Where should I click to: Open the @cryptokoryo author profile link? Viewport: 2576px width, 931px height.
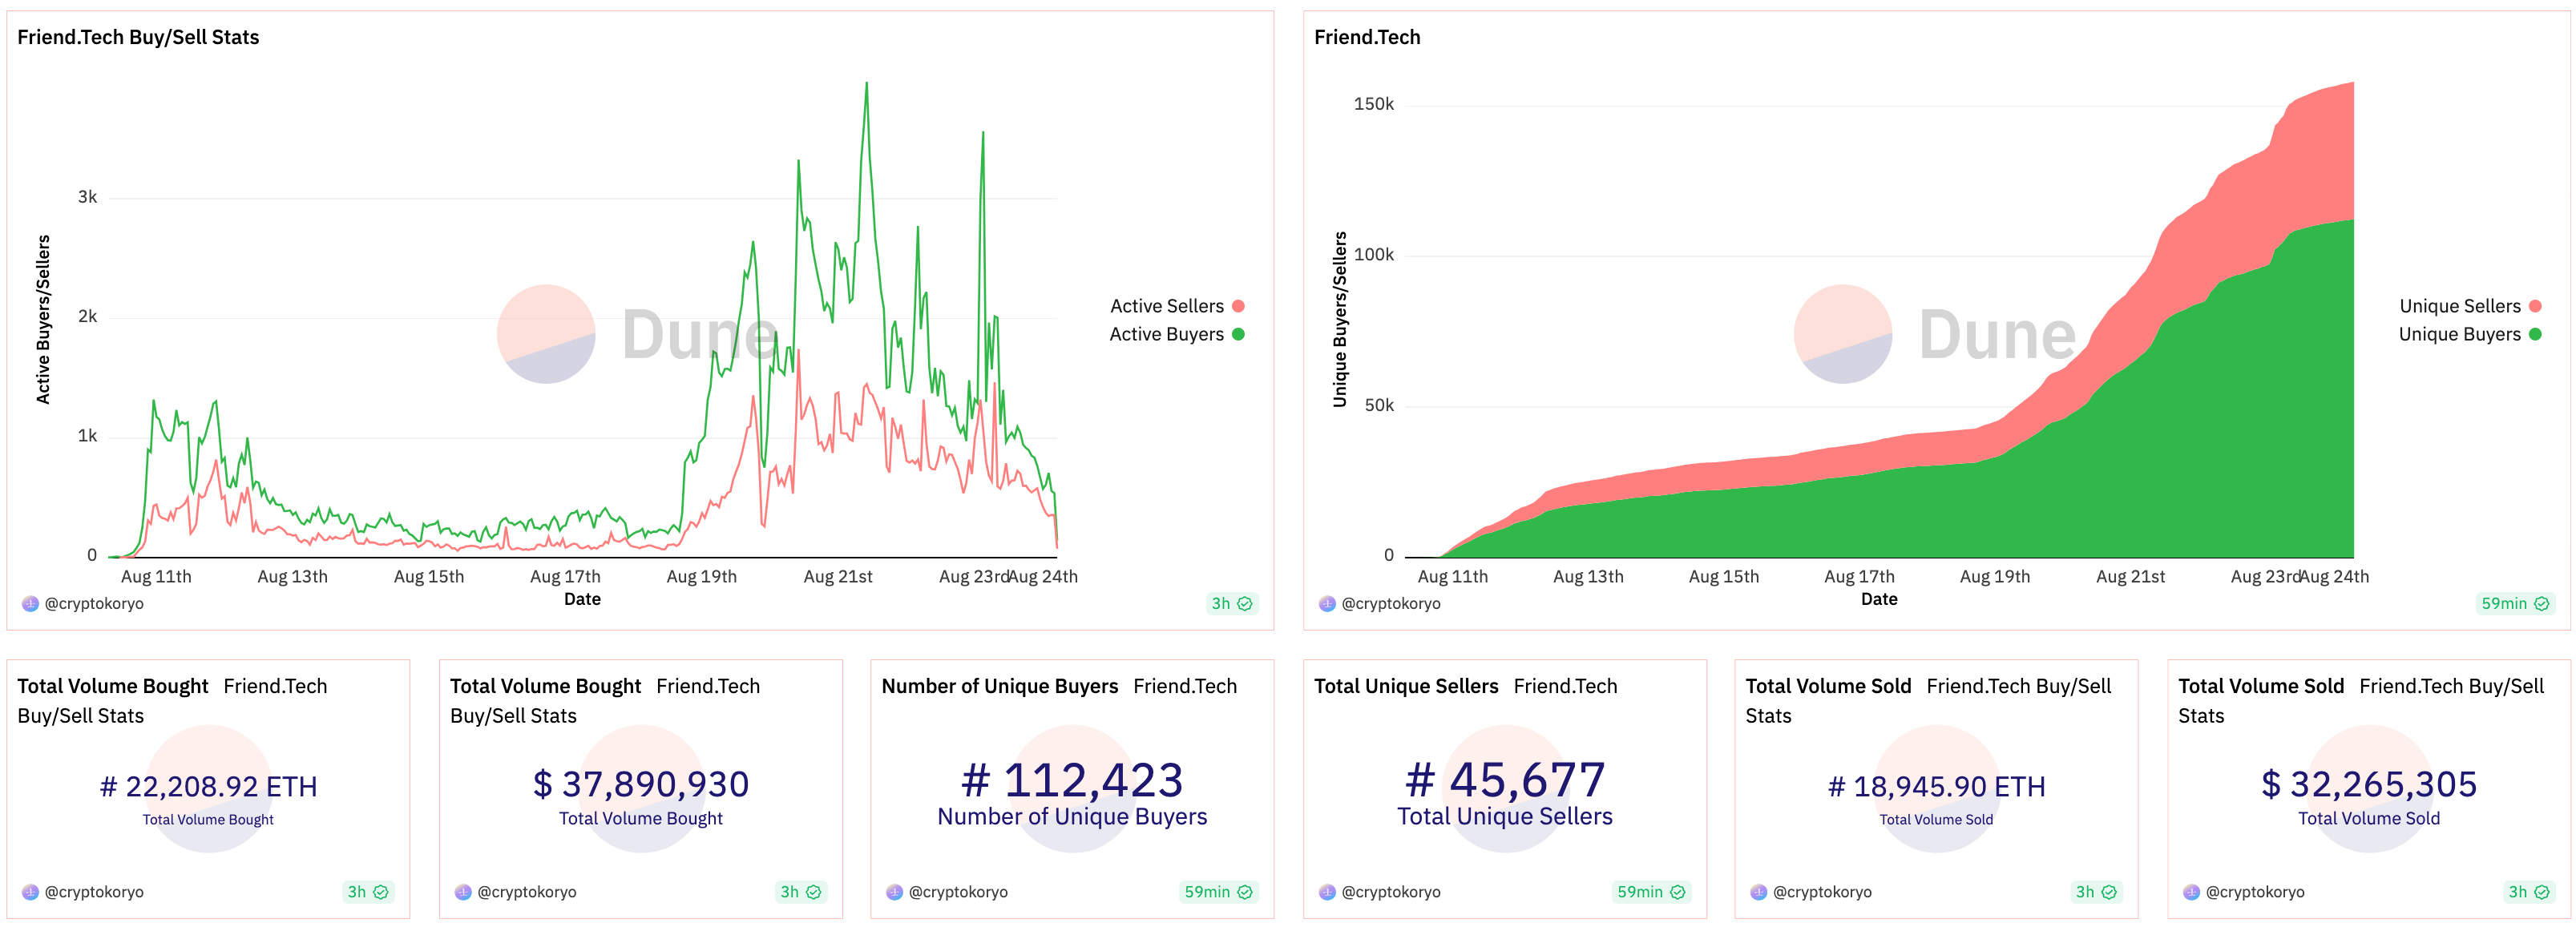(95, 603)
